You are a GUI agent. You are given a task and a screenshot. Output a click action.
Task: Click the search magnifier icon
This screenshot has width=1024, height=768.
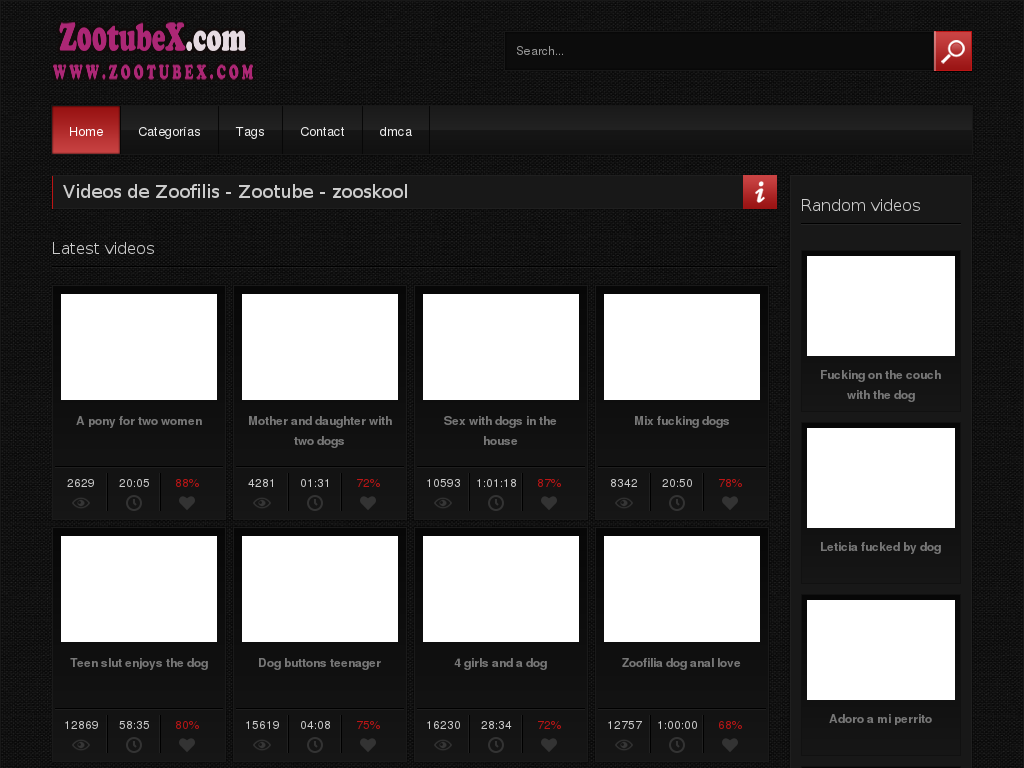[x=951, y=50]
